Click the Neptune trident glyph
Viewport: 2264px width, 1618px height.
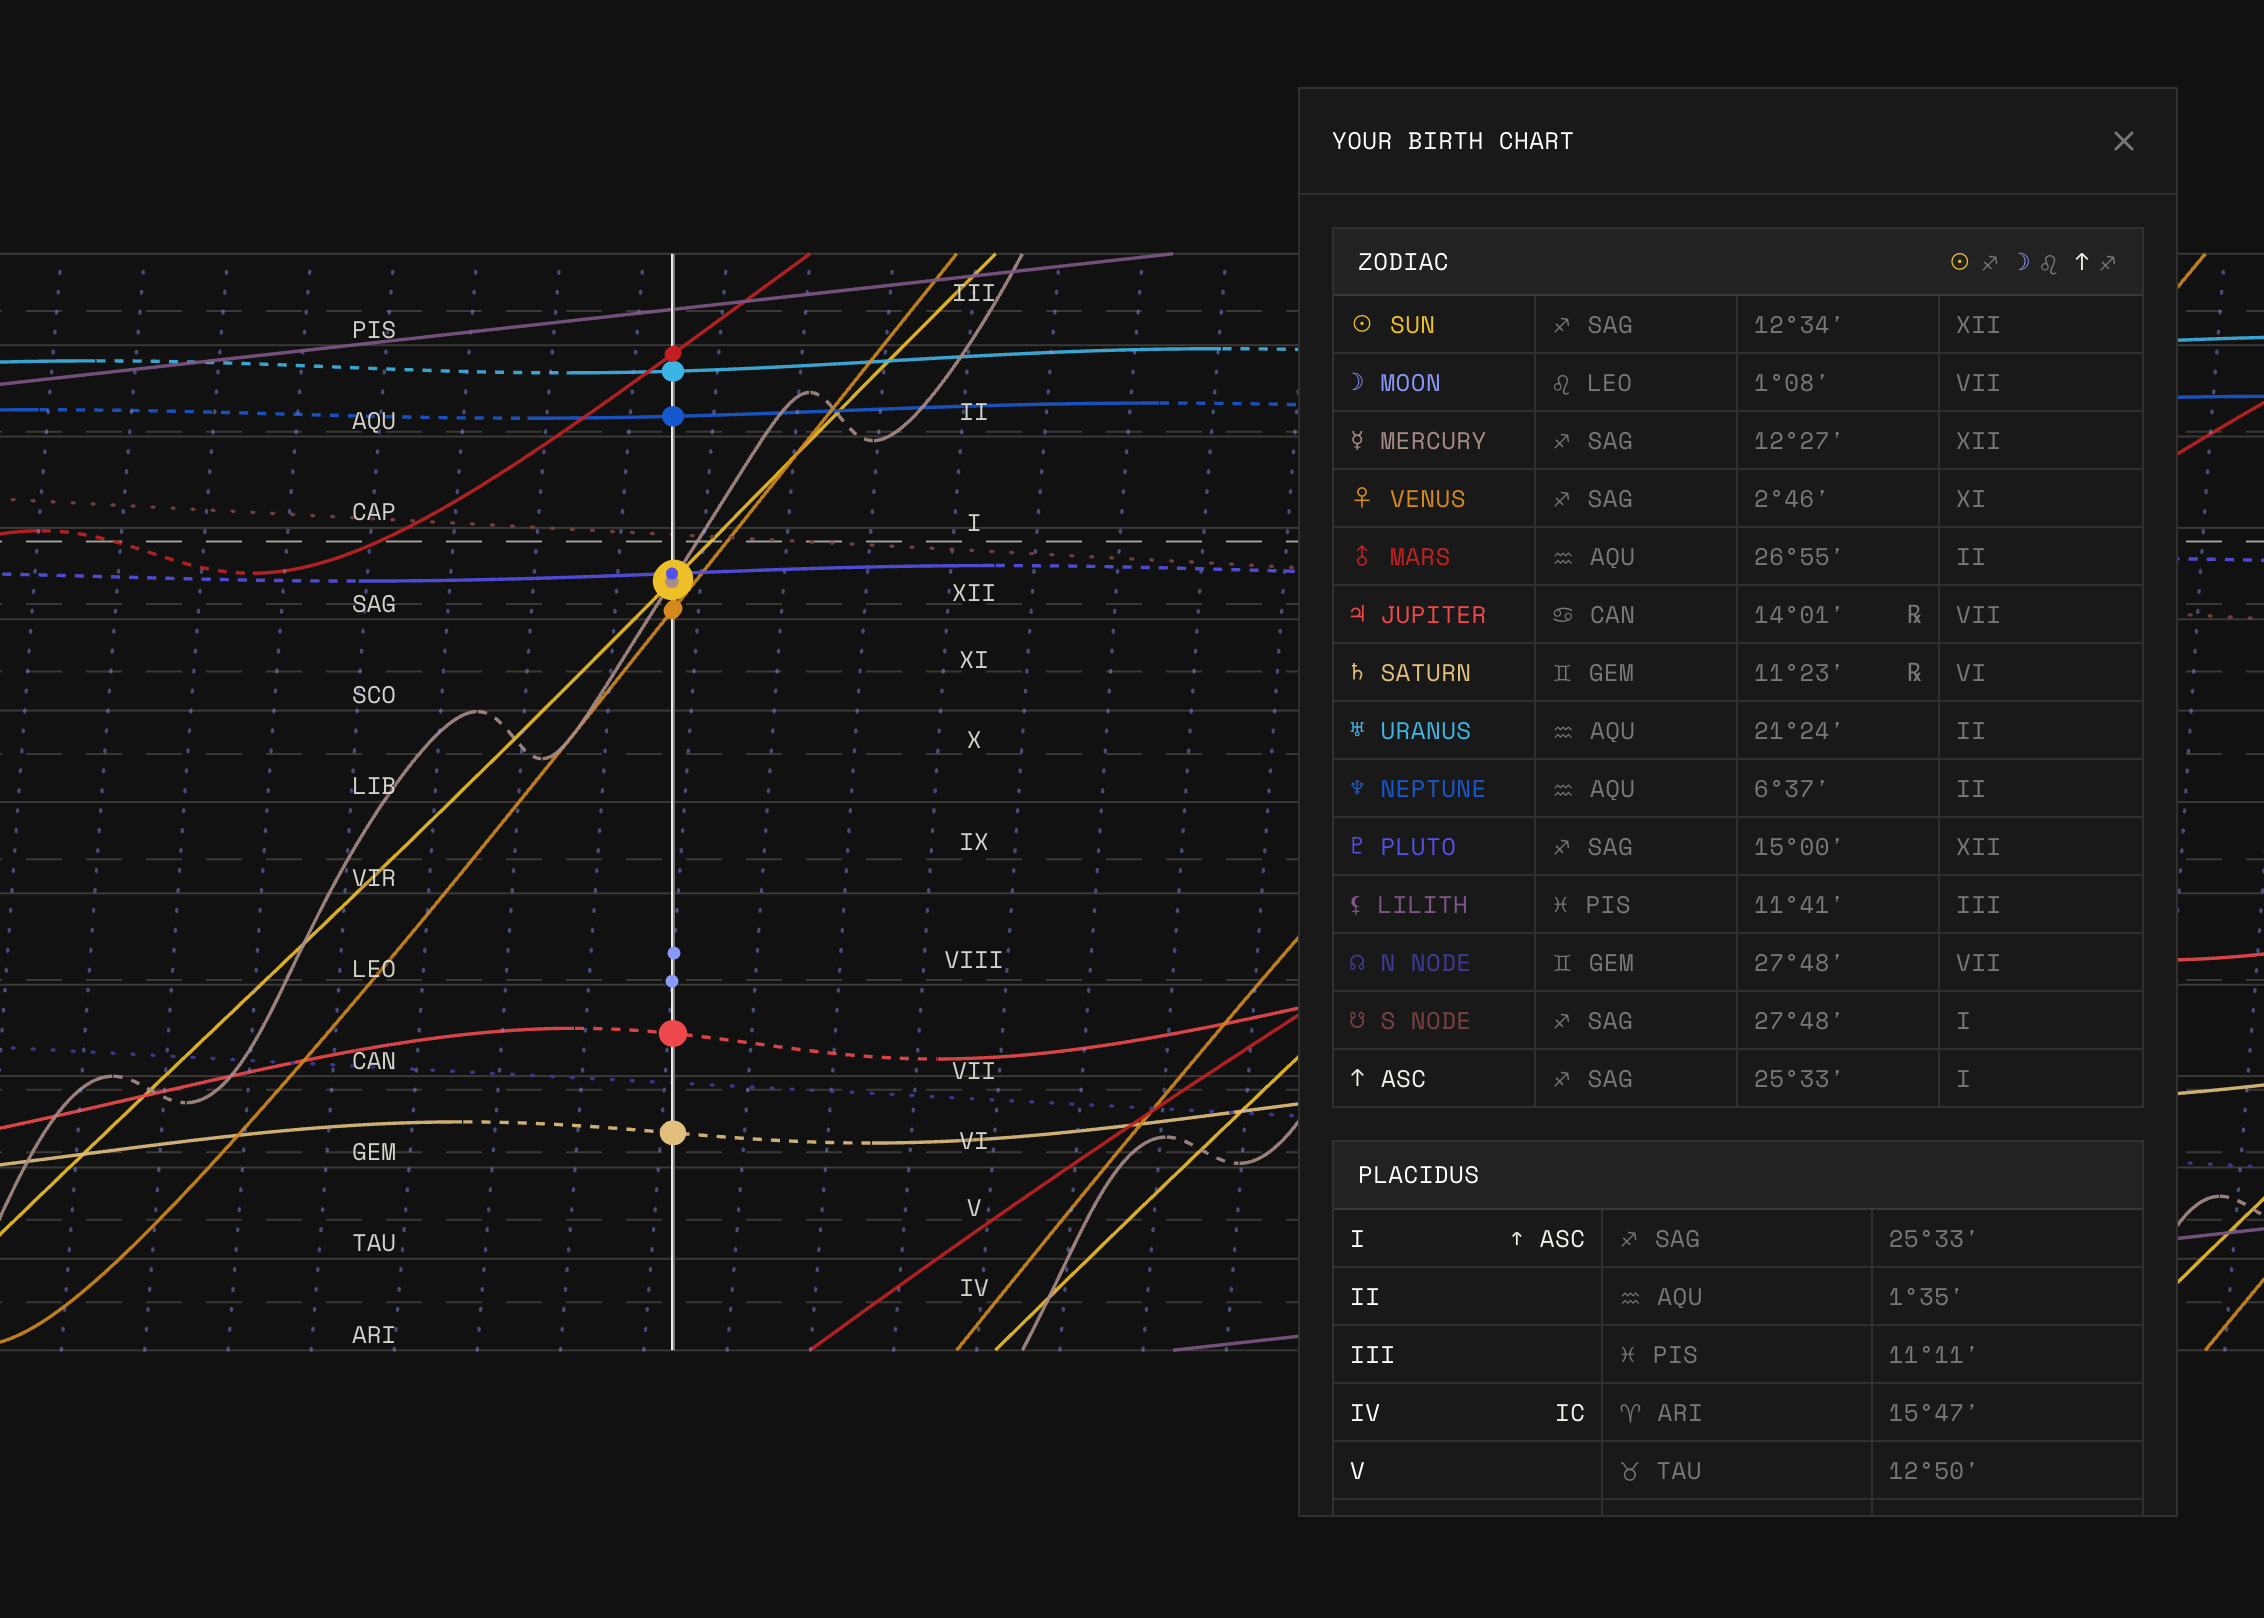[1357, 787]
